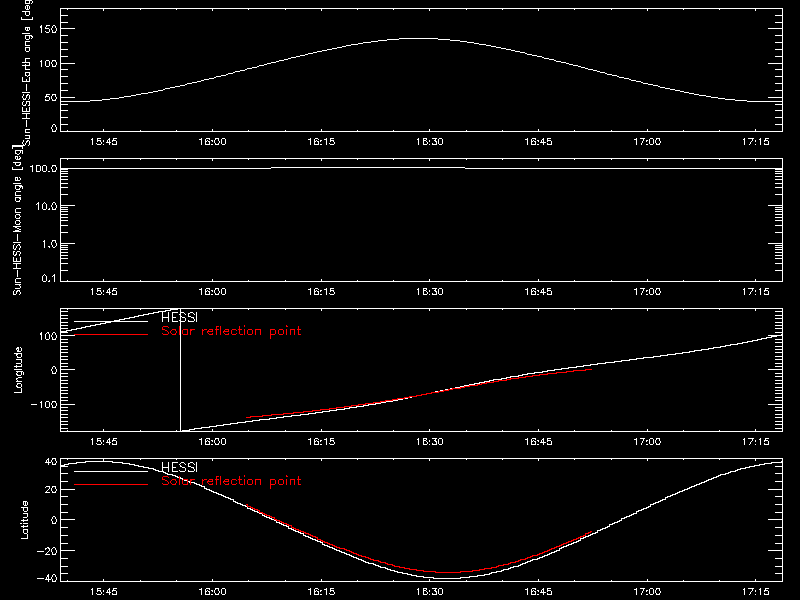Click 17:00 time label below Longitude plot
This screenshot has width=800, height=600.
647,442
